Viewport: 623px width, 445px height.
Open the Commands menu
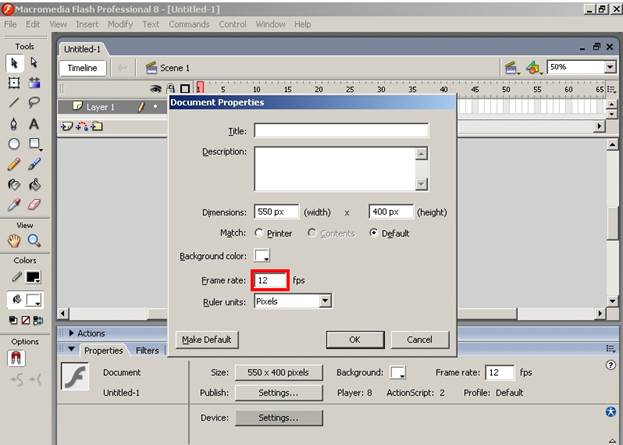189,24
